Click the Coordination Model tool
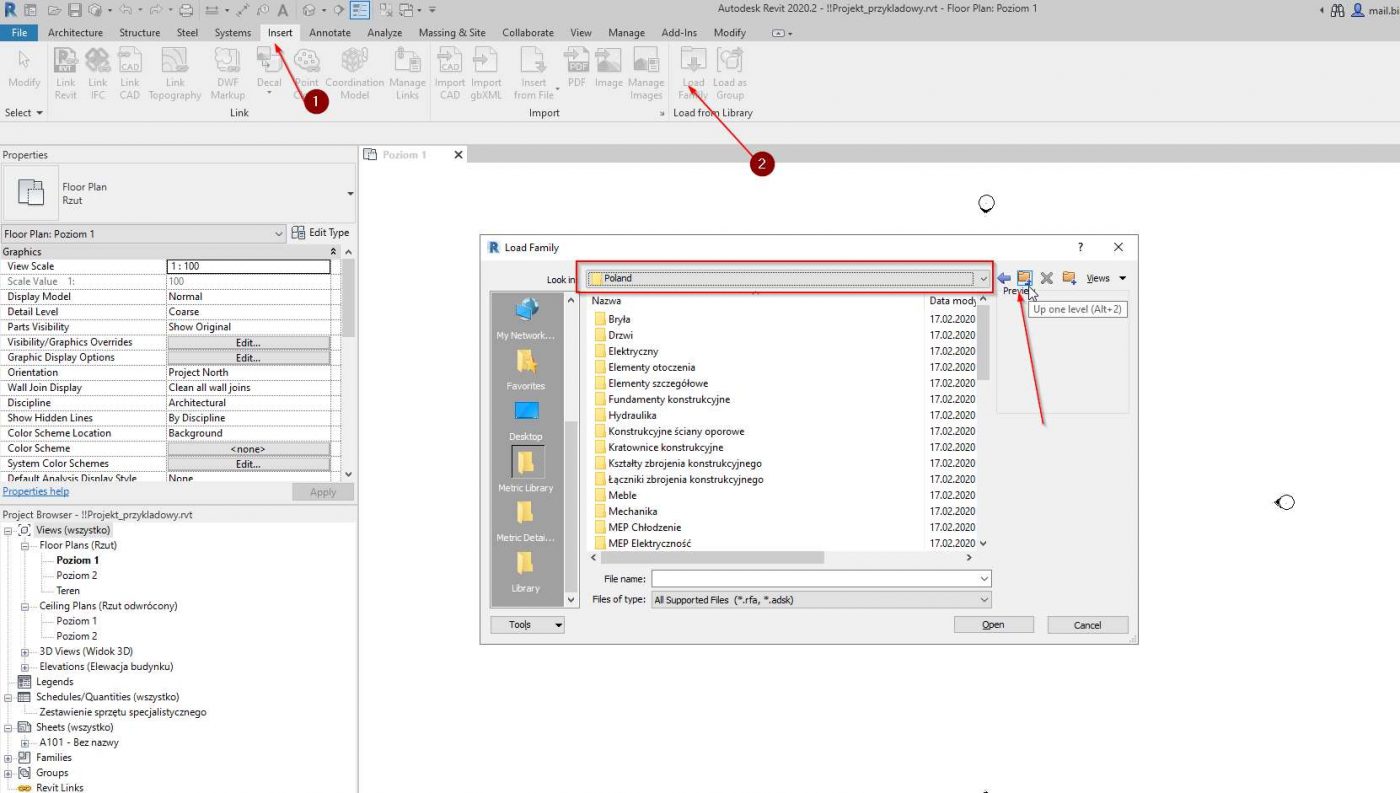Screen dimensions: 1400x793 click(354, 75)
